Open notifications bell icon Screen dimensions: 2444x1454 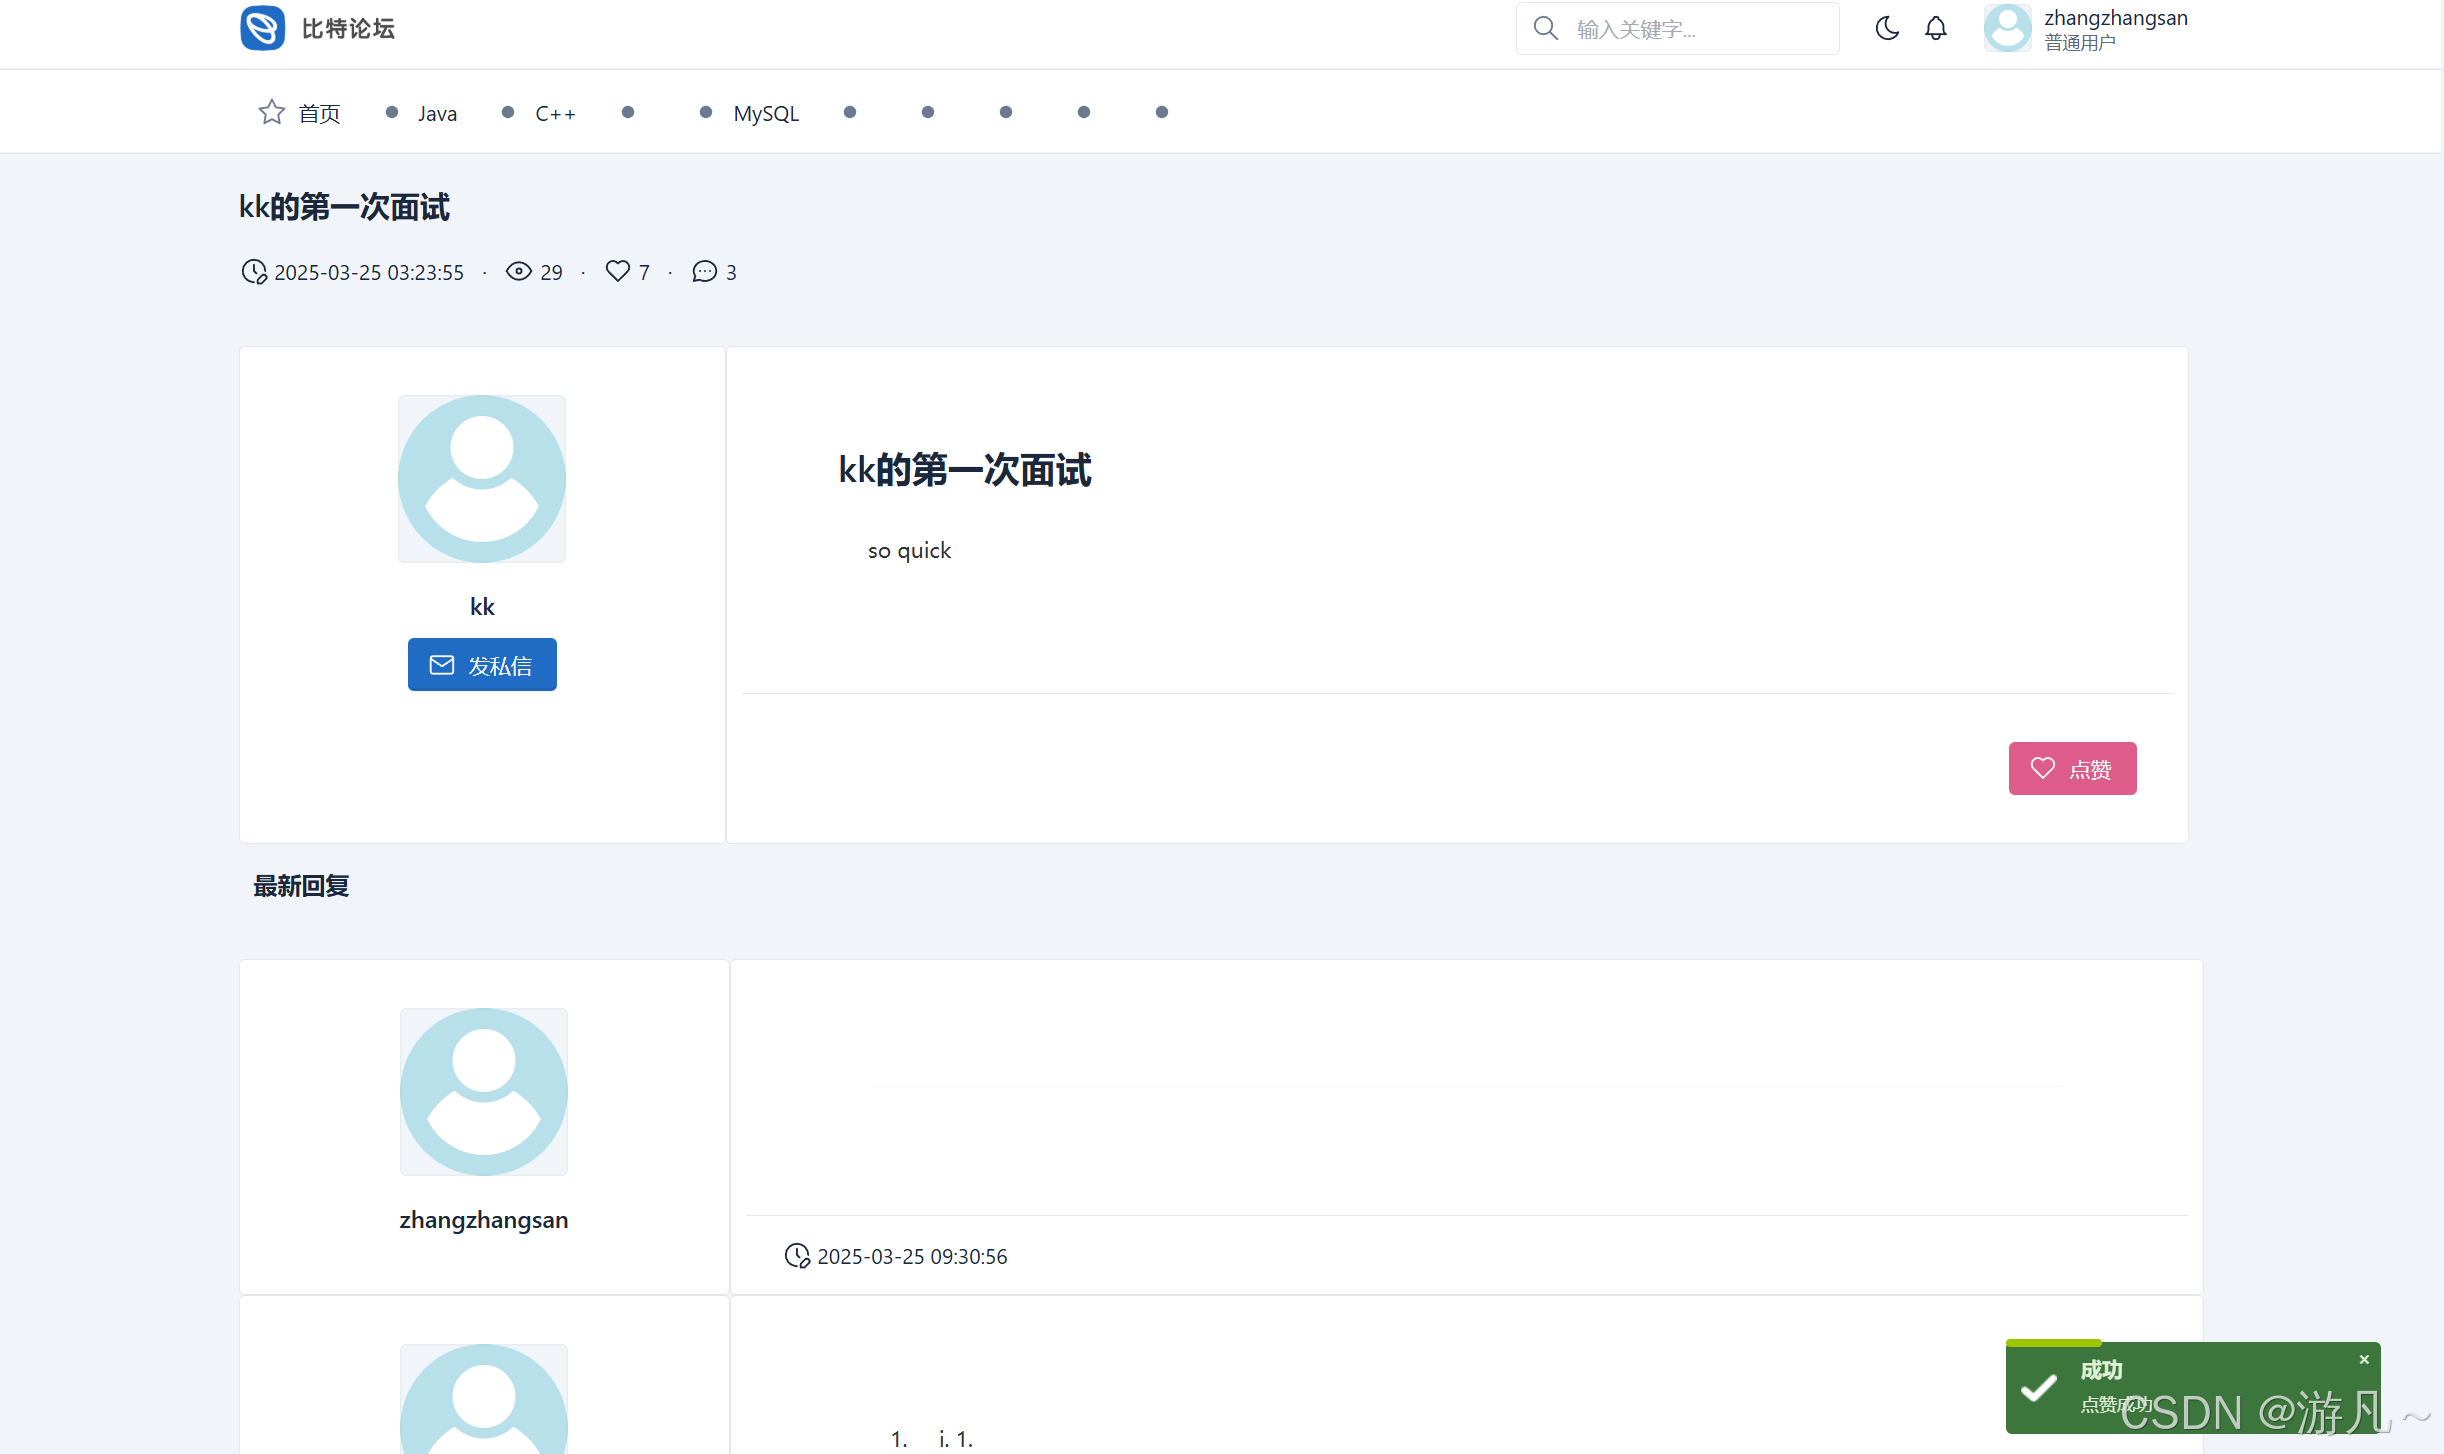click(1935, 28)
